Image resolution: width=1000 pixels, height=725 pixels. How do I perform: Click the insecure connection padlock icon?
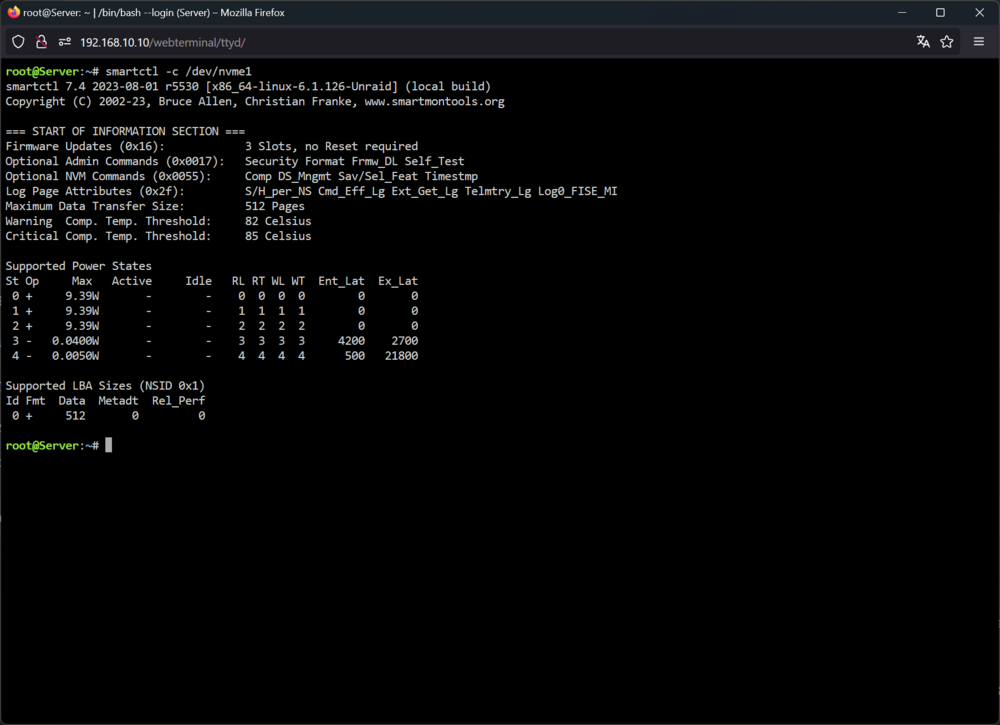click(41, 42)
